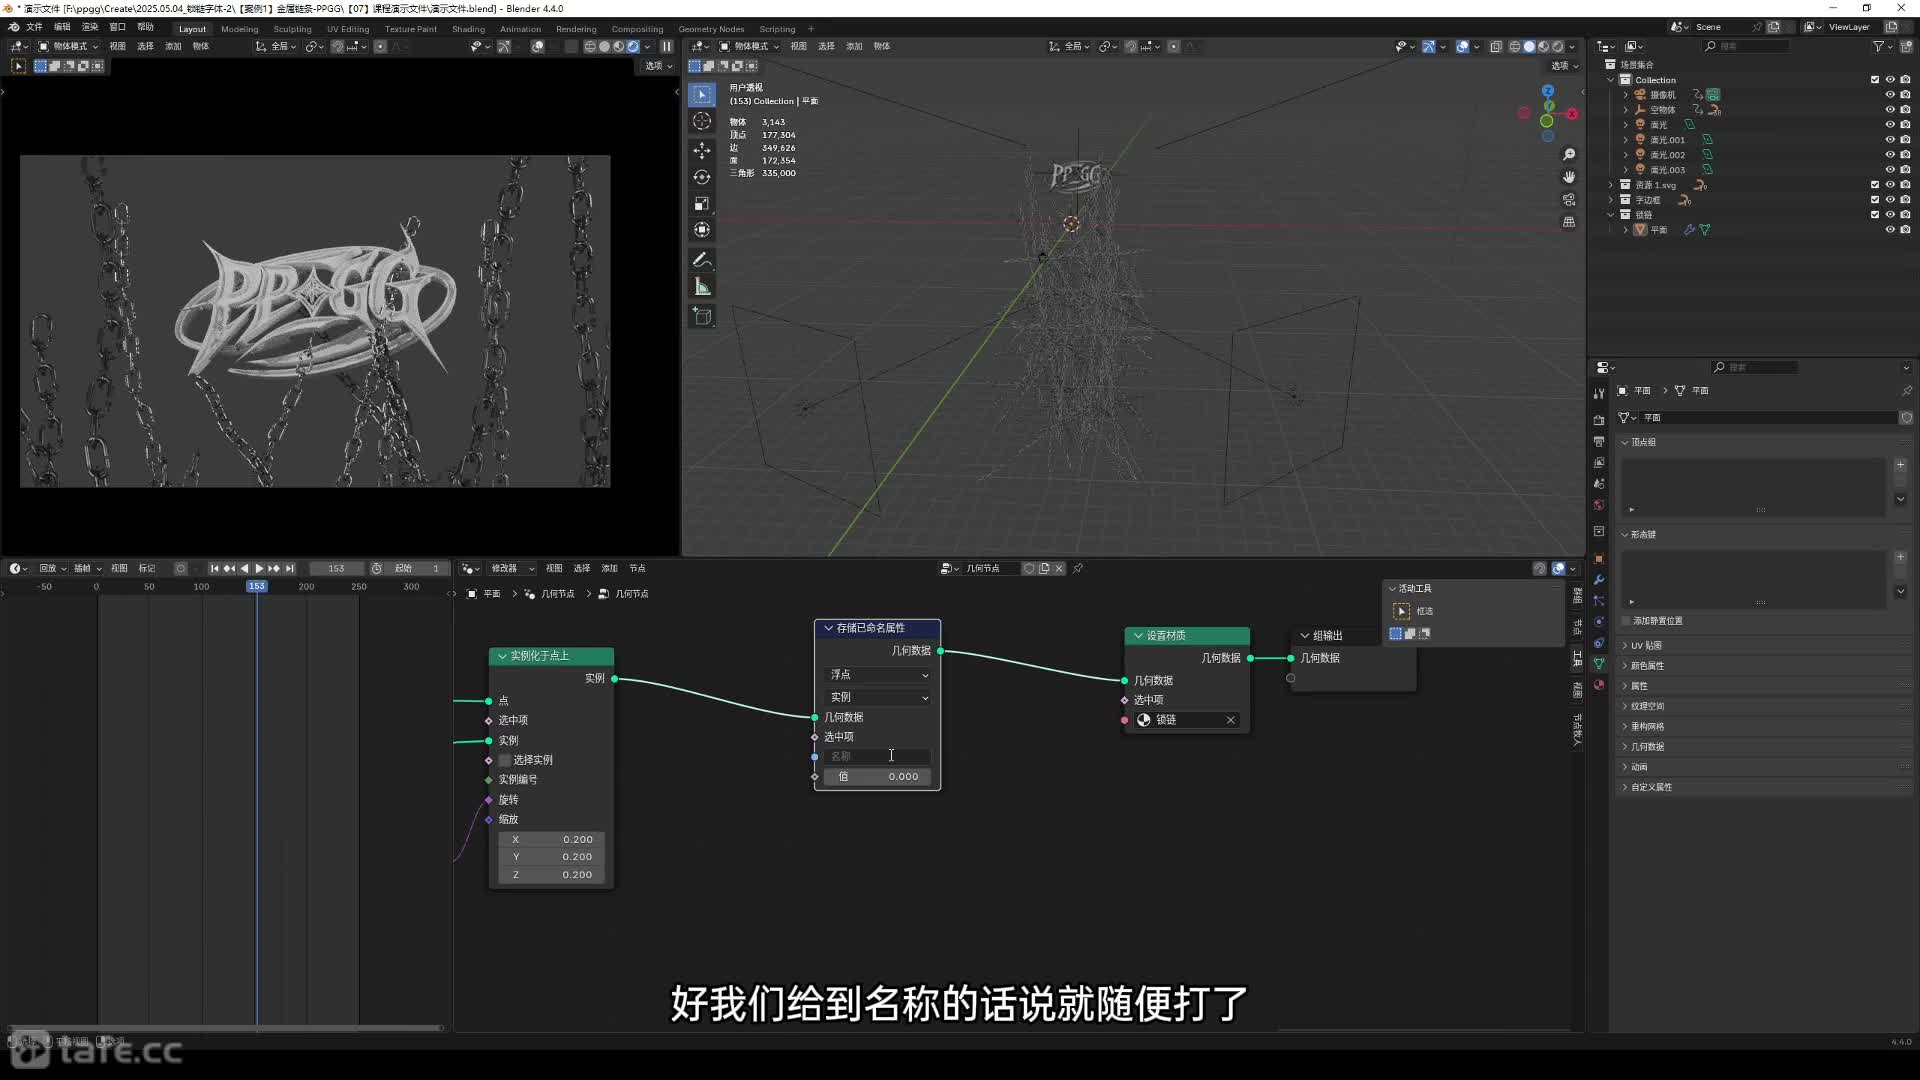1920x1080 pixels.
Task: Open the Geometry Nodes workspace tab
Action: coord(711,29)
